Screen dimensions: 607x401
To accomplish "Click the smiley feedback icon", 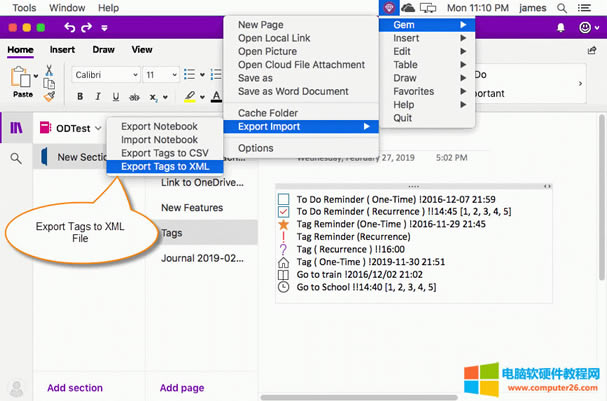I will [585, 27].
